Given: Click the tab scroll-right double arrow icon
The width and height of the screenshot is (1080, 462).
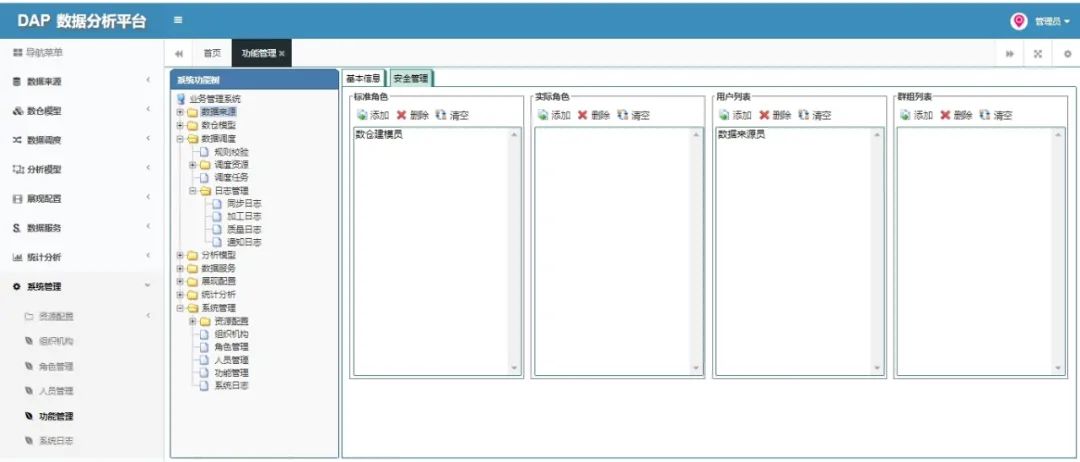Looking at the screenshot, I should pos(1010,53).
